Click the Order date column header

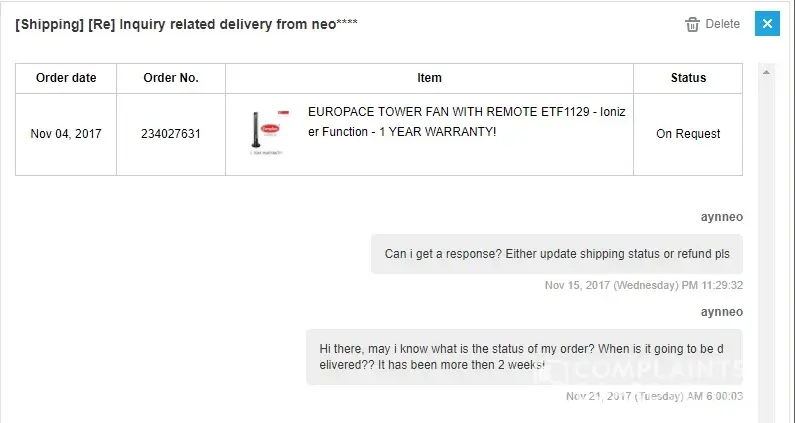point(66,78)
